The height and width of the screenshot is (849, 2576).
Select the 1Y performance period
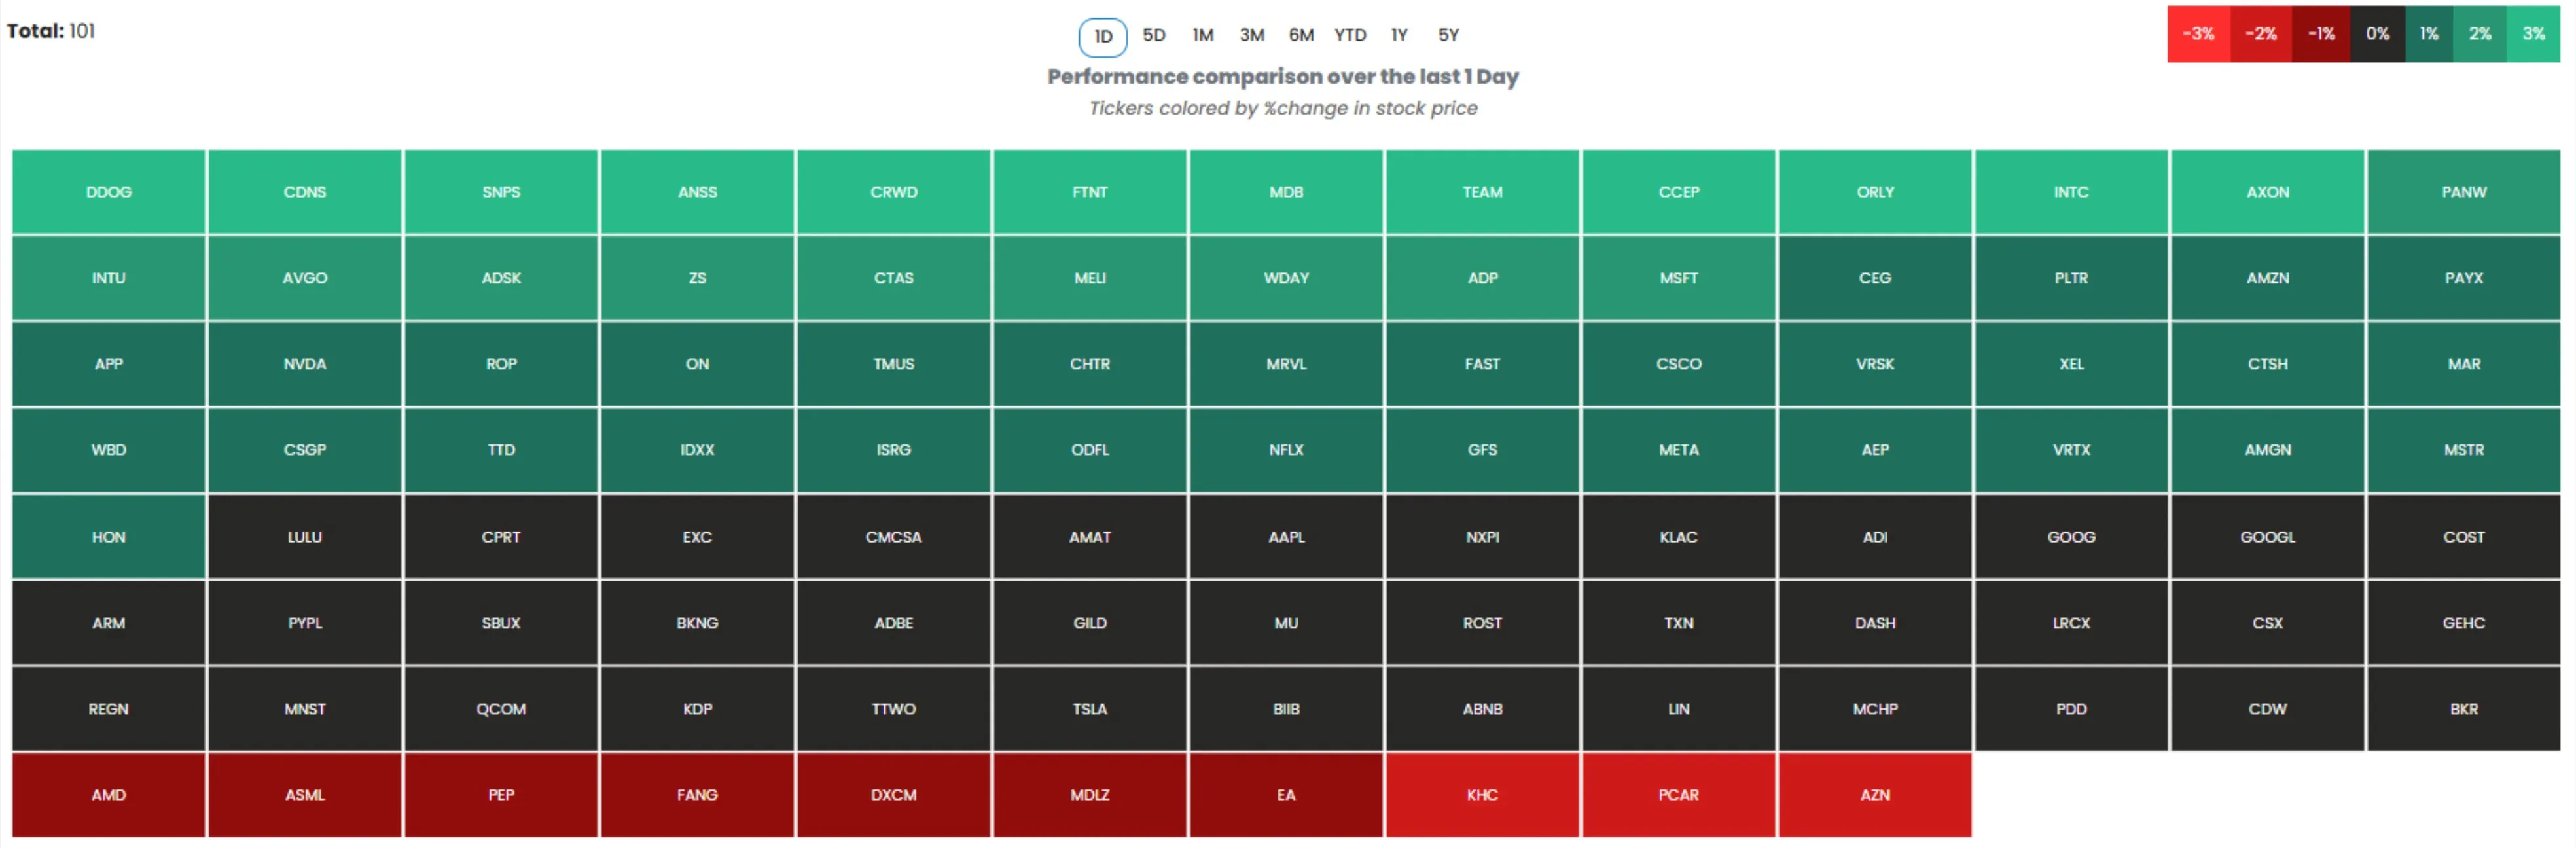(x=1399, y=35)
